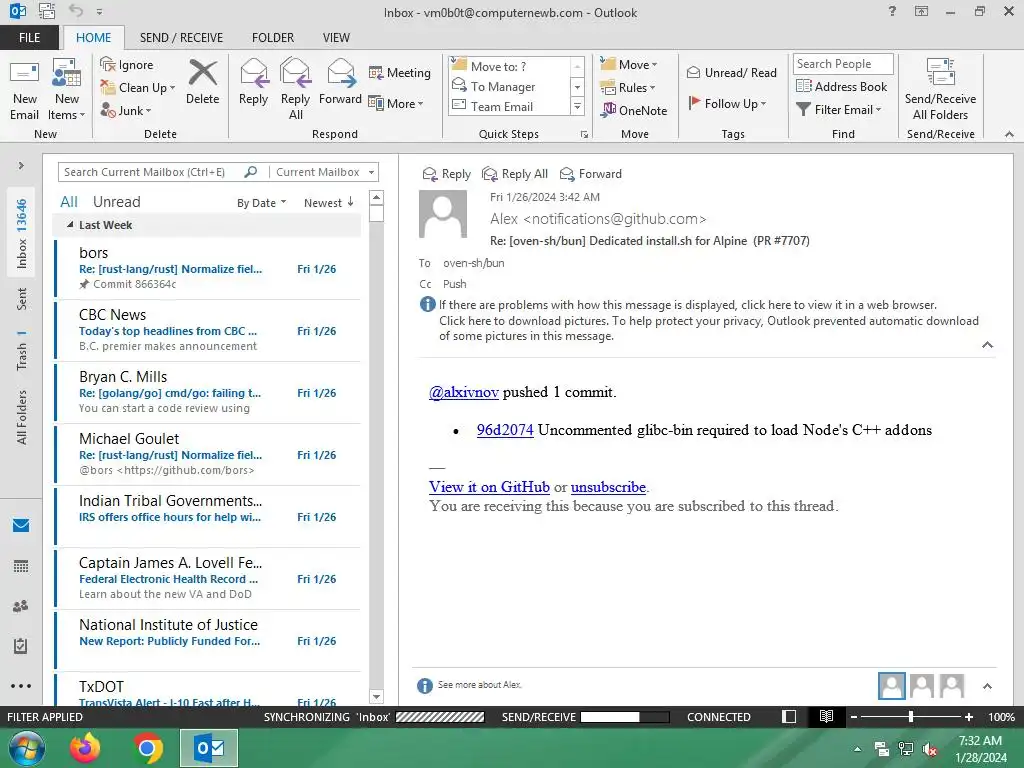Viewport: 1024px width, 768px height.
Task: Open the National Institute of Justice email
Action: [x=208, y=640]
